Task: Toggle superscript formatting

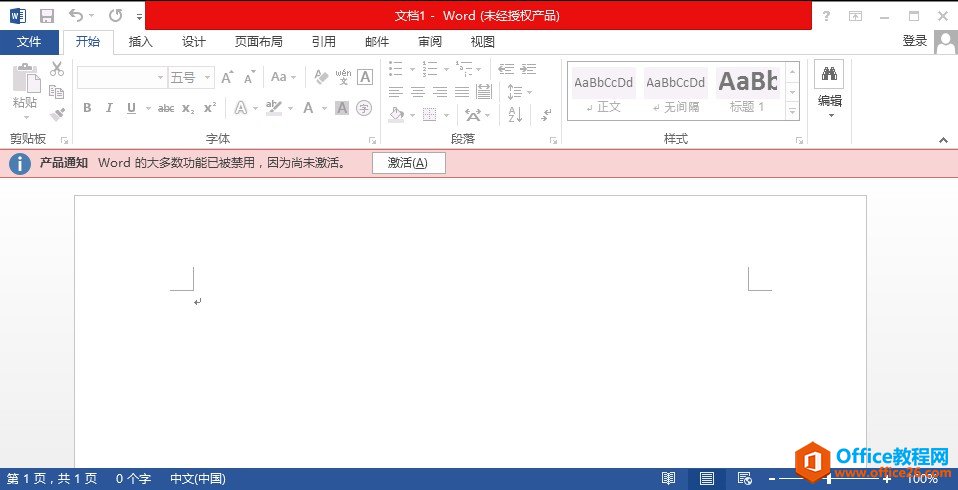Action: 210,108
